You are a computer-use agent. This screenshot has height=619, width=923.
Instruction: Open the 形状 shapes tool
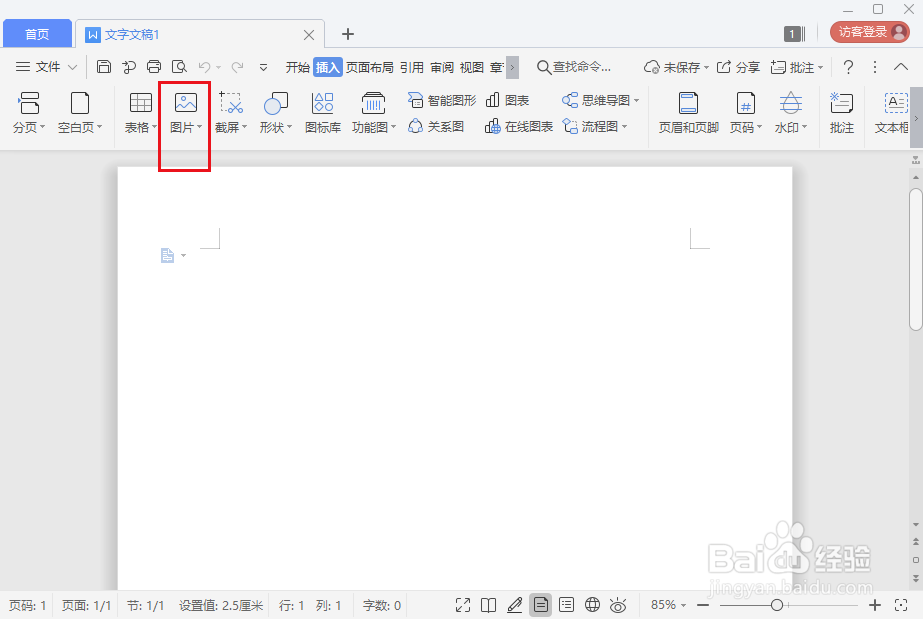click(275, 112)
